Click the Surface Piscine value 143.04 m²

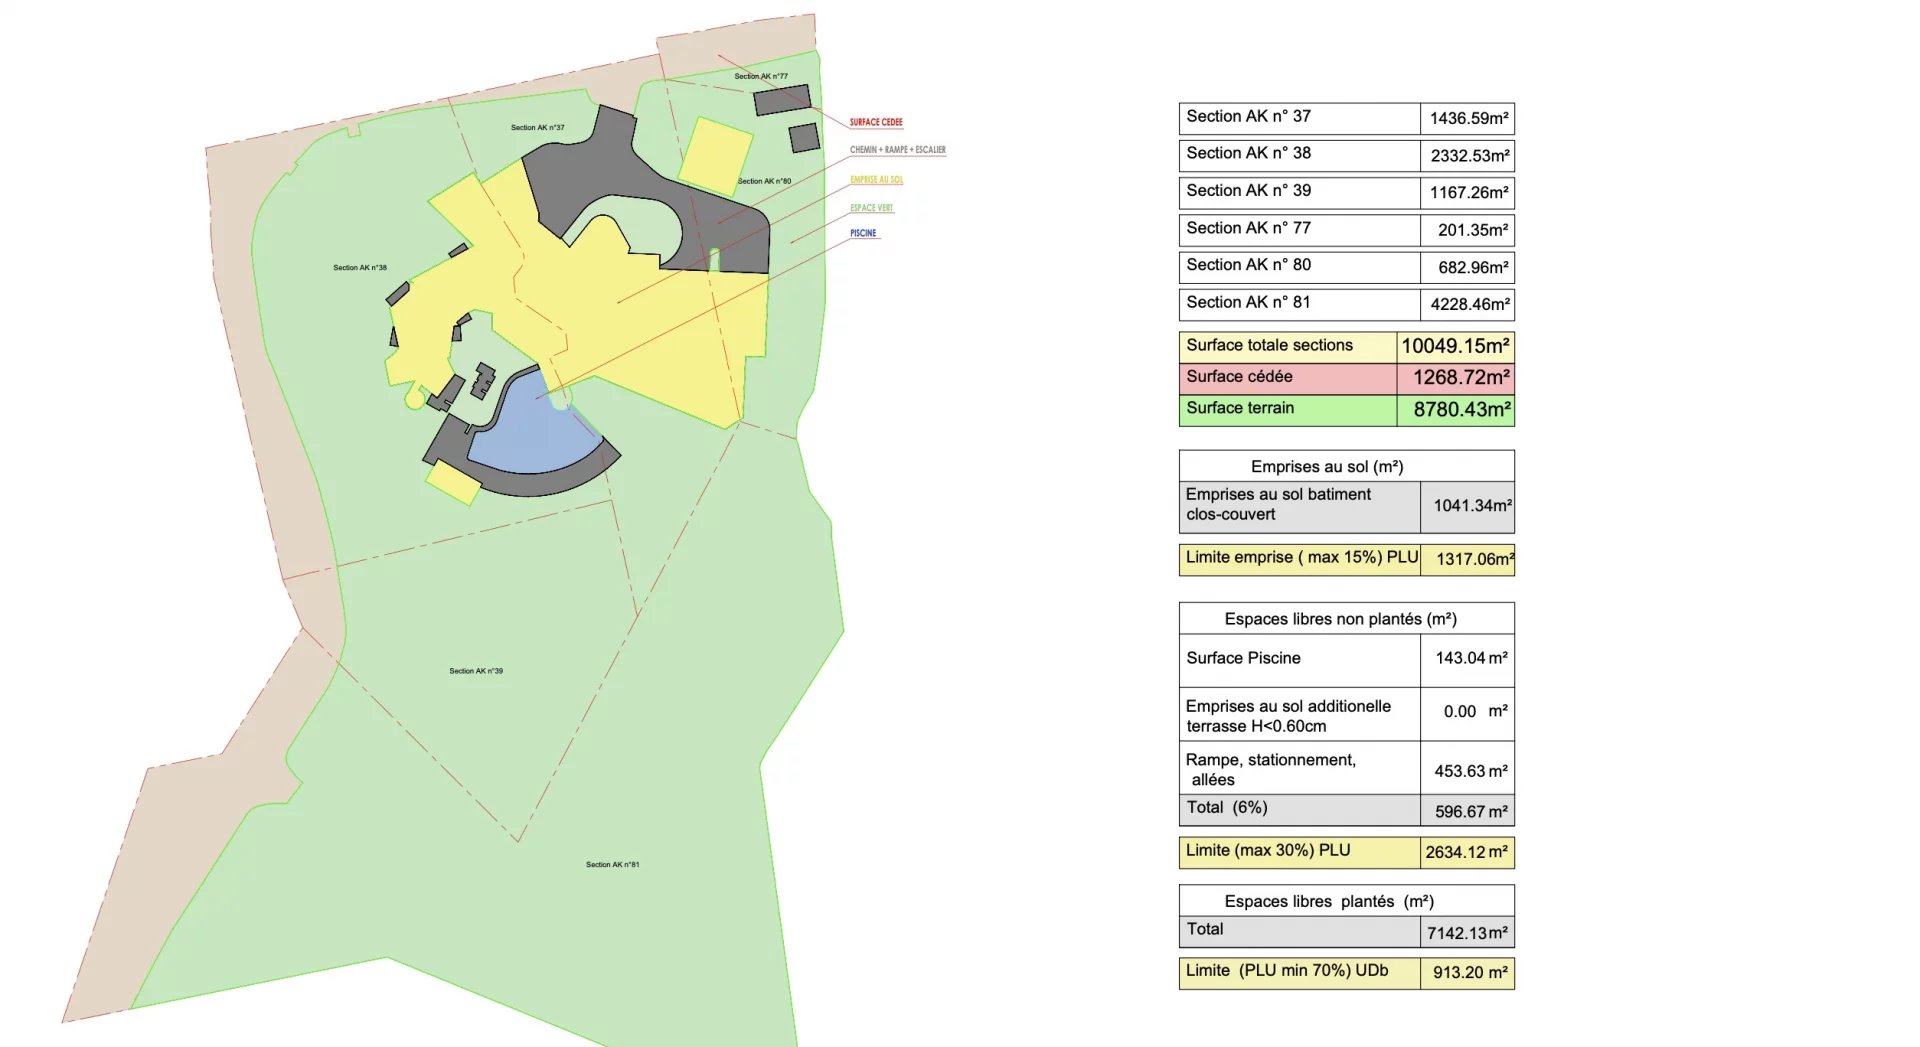point(1469,658)
